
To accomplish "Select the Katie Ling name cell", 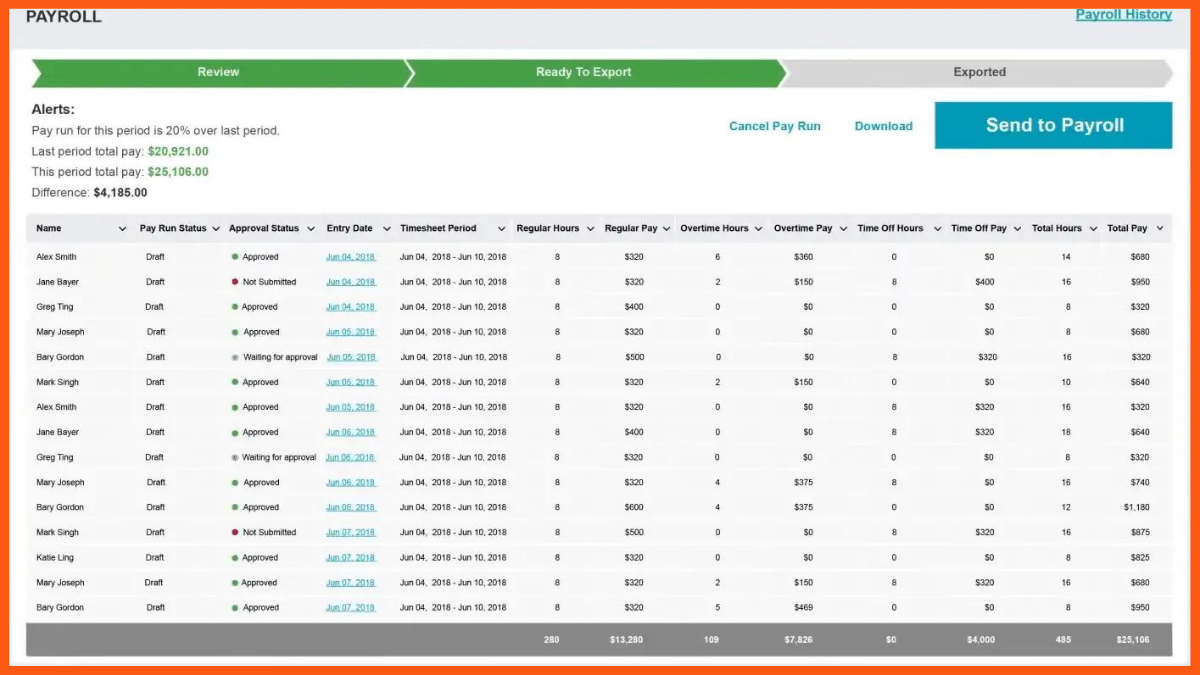I will tap(55, 558).
